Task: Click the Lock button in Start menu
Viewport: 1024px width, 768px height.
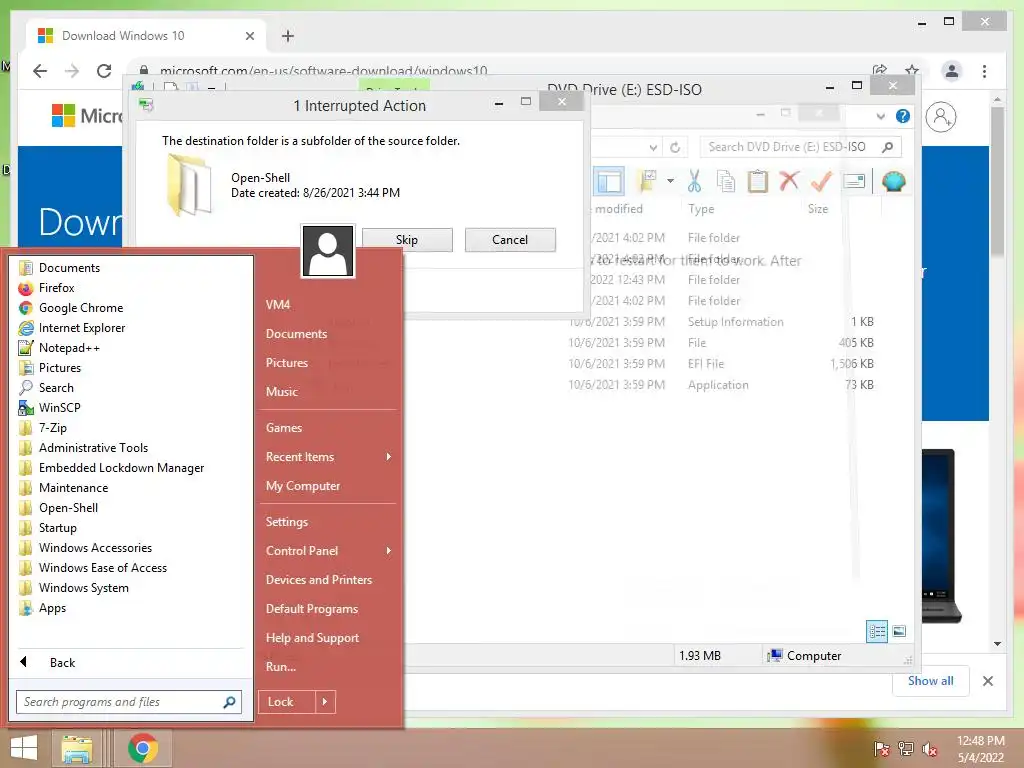Action: [x=287, y=702]
